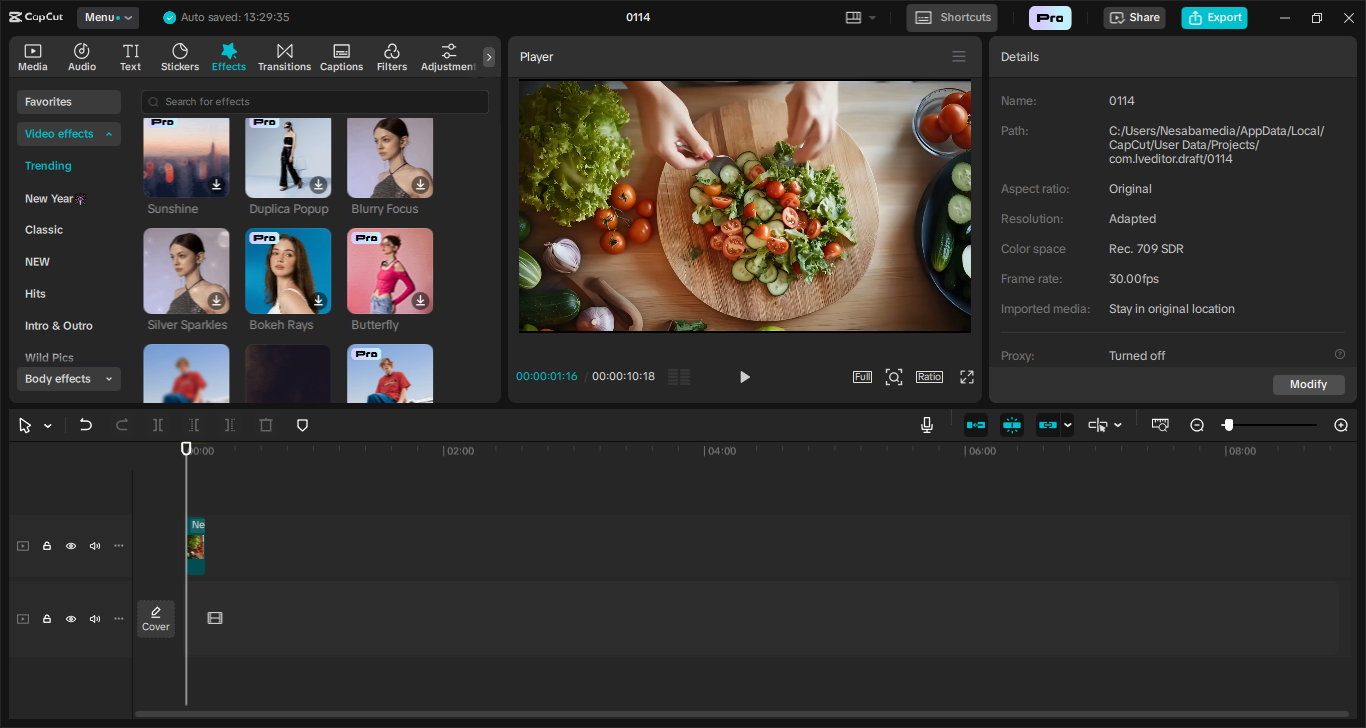1366x728 pixels.
Task: Select the Bokeh Rays effect thumbnail
Action: (288, 271)
